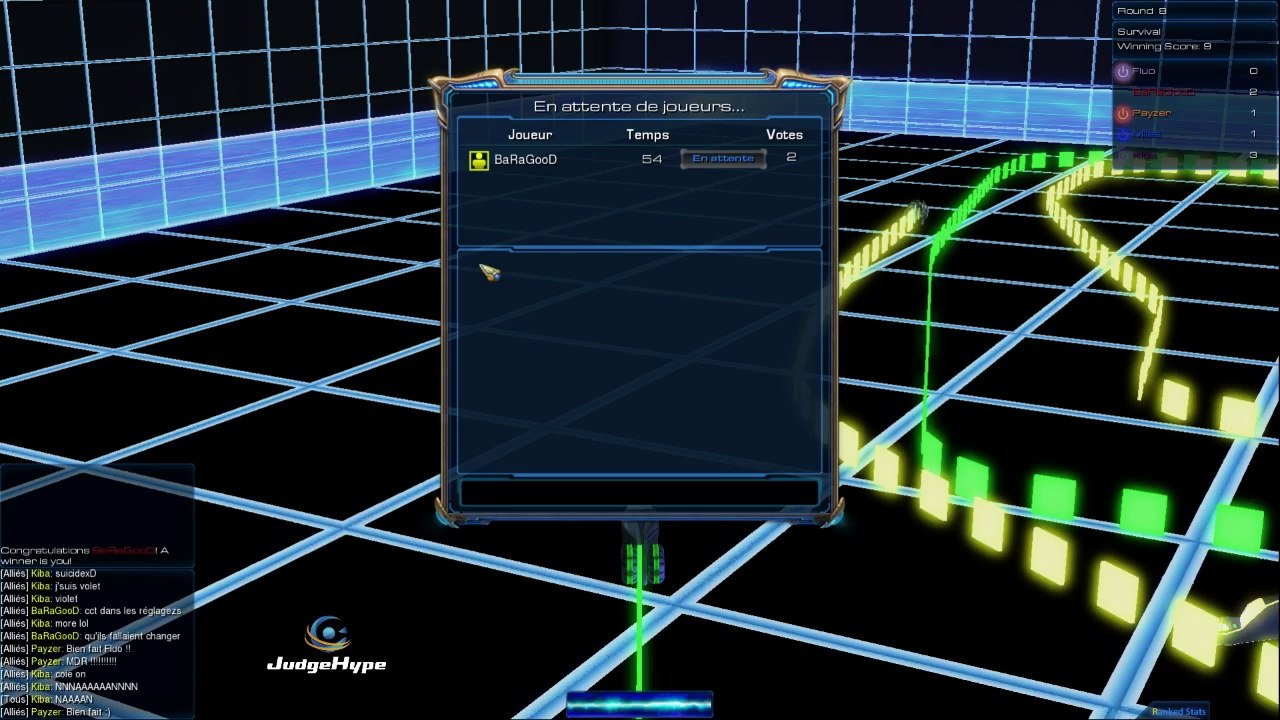Screen dimensions: 1280x720
Task: Click the "[Tous] Kiba: NAAAAN" chat line
Action: tap(46, 699)
